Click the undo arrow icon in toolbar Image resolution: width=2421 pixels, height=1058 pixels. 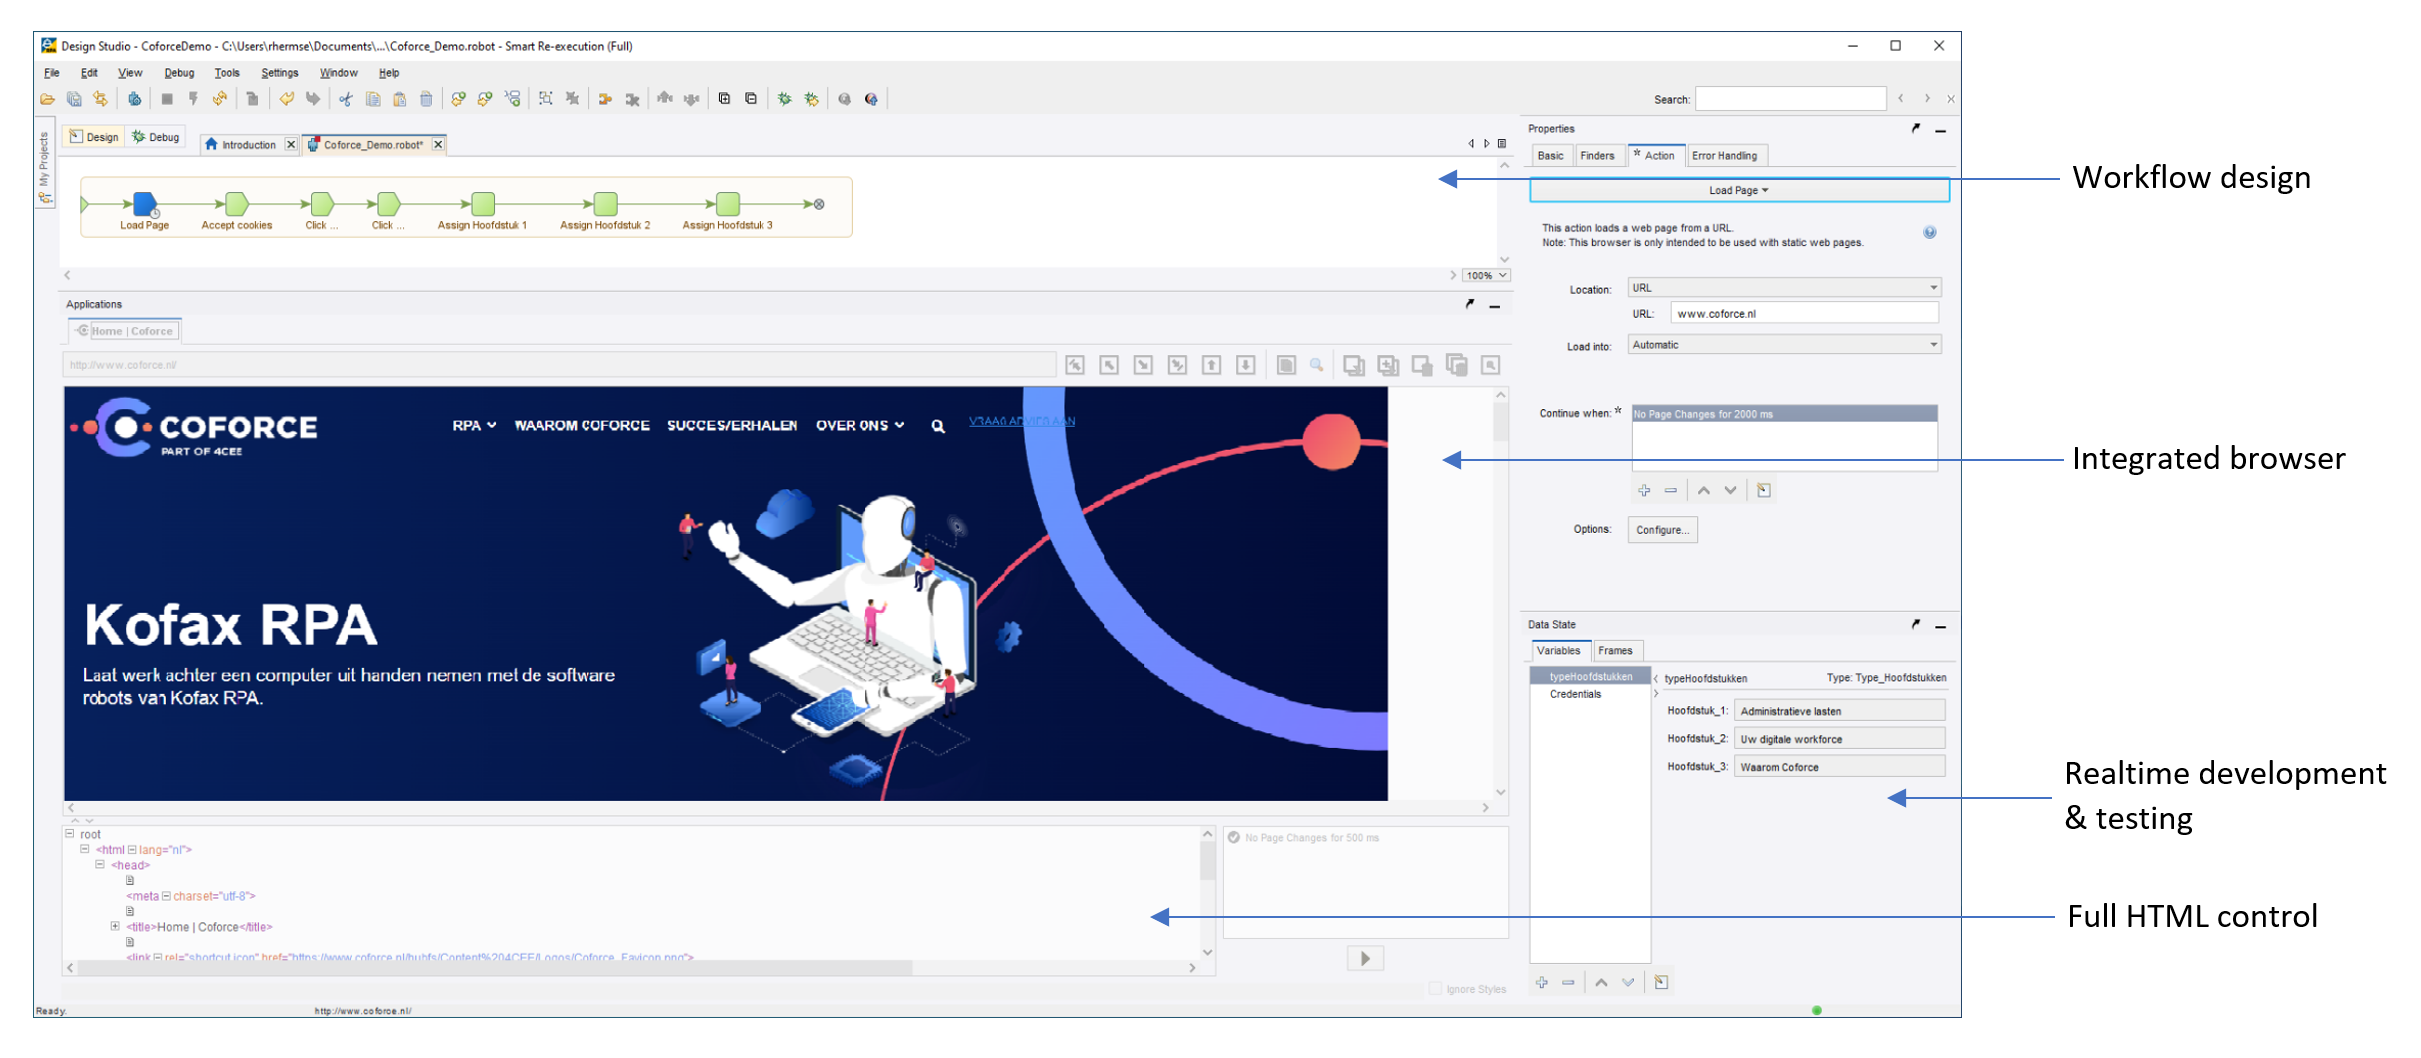click(287, 99)
